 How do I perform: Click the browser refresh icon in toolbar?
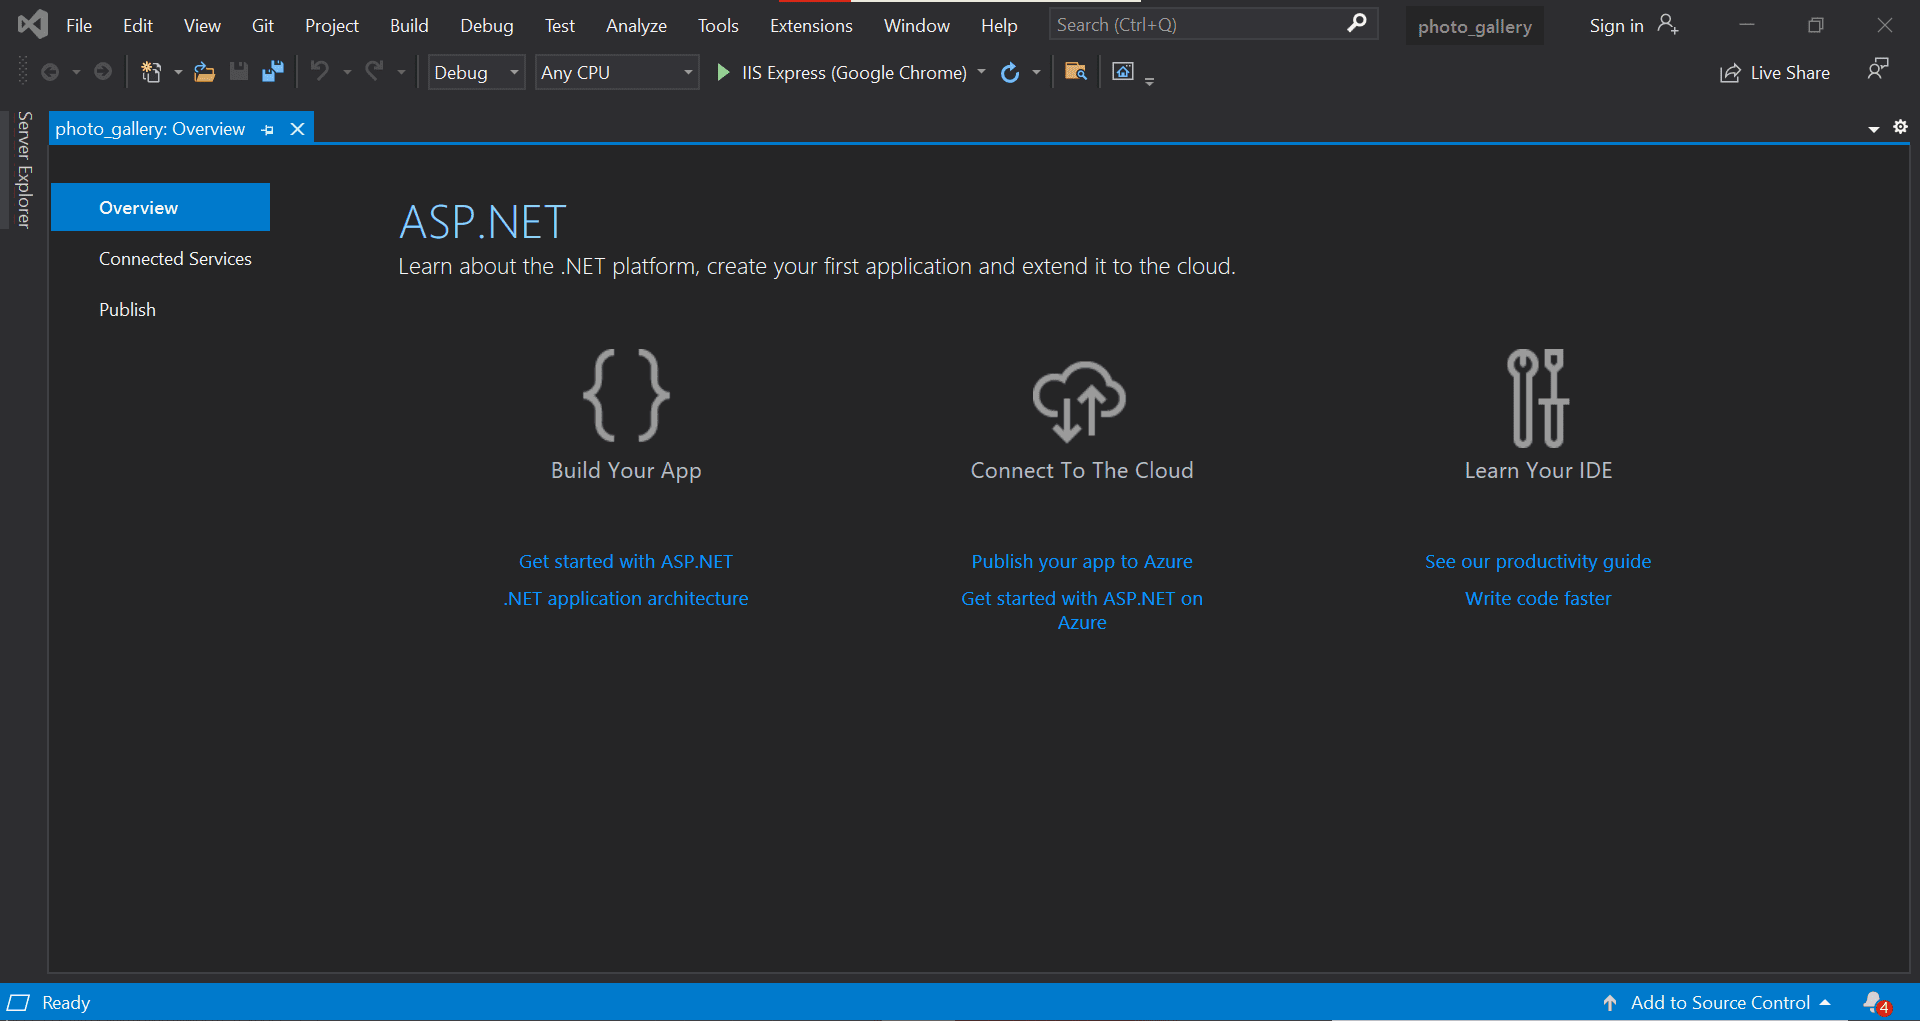click(x=1010, y=72)
